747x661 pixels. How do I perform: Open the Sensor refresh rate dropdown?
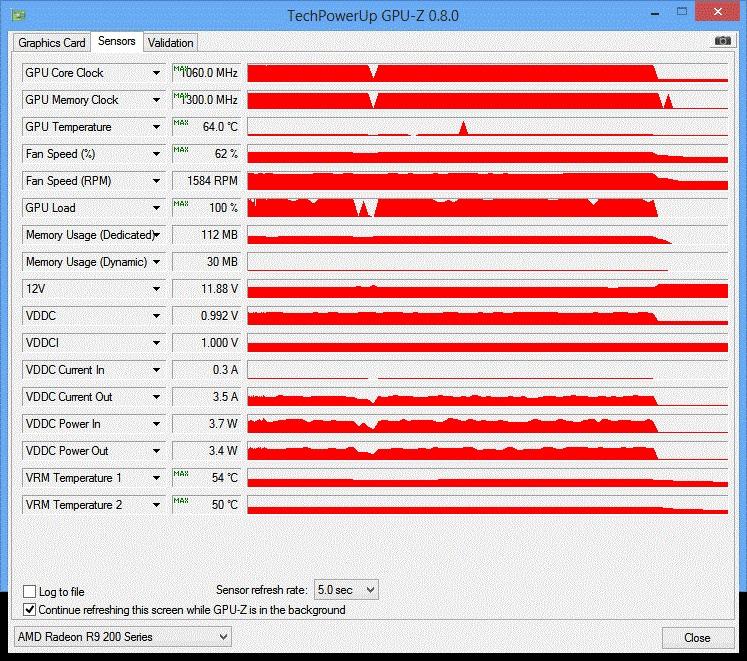pyautogui.click(x=346, y=590)
